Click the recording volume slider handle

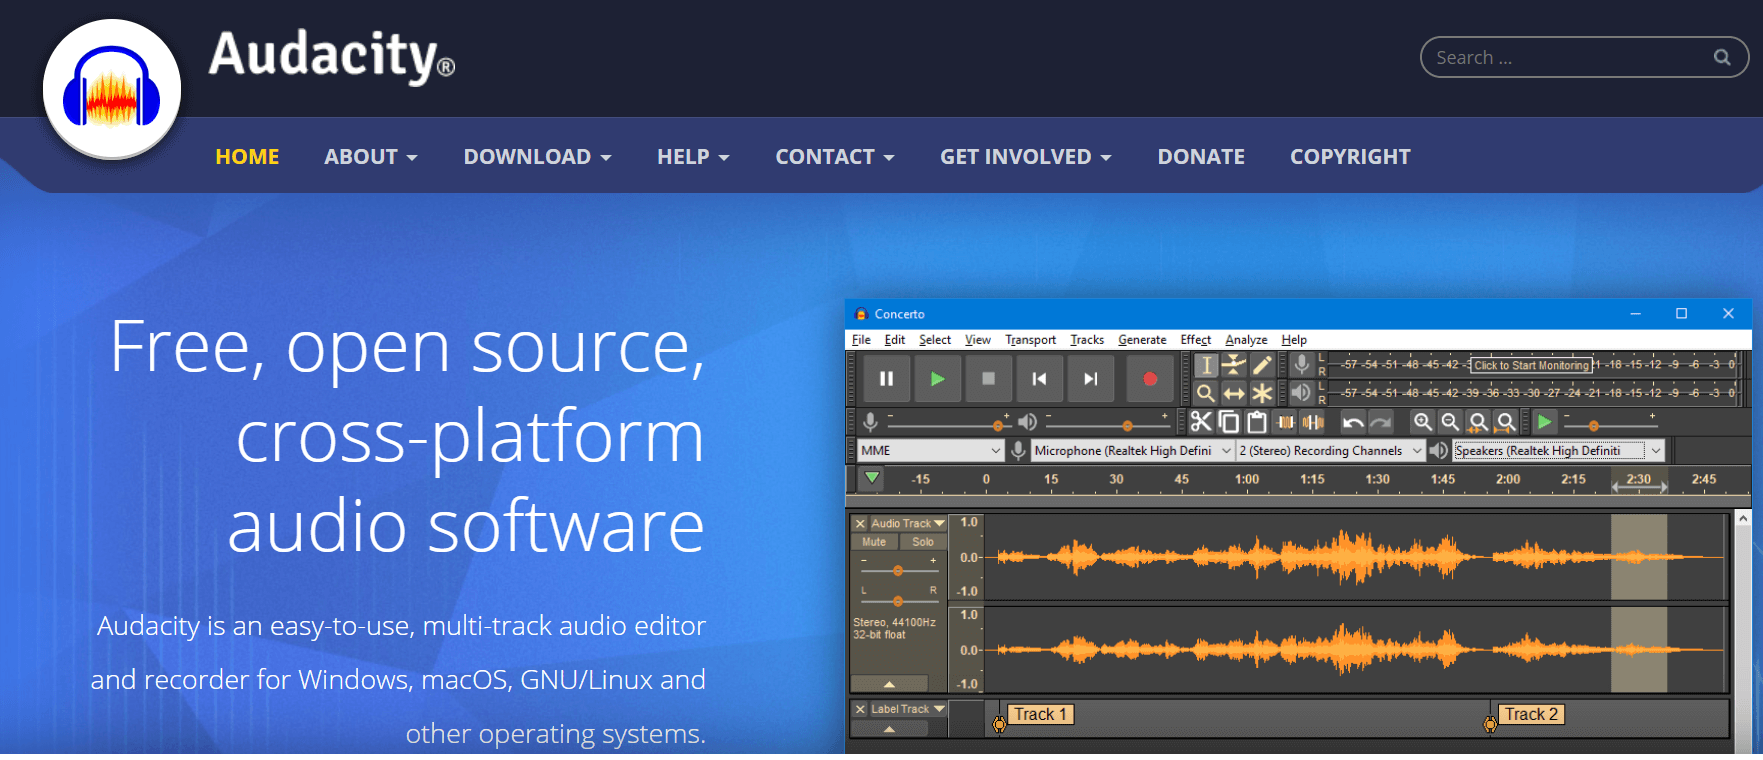(998, 425)
